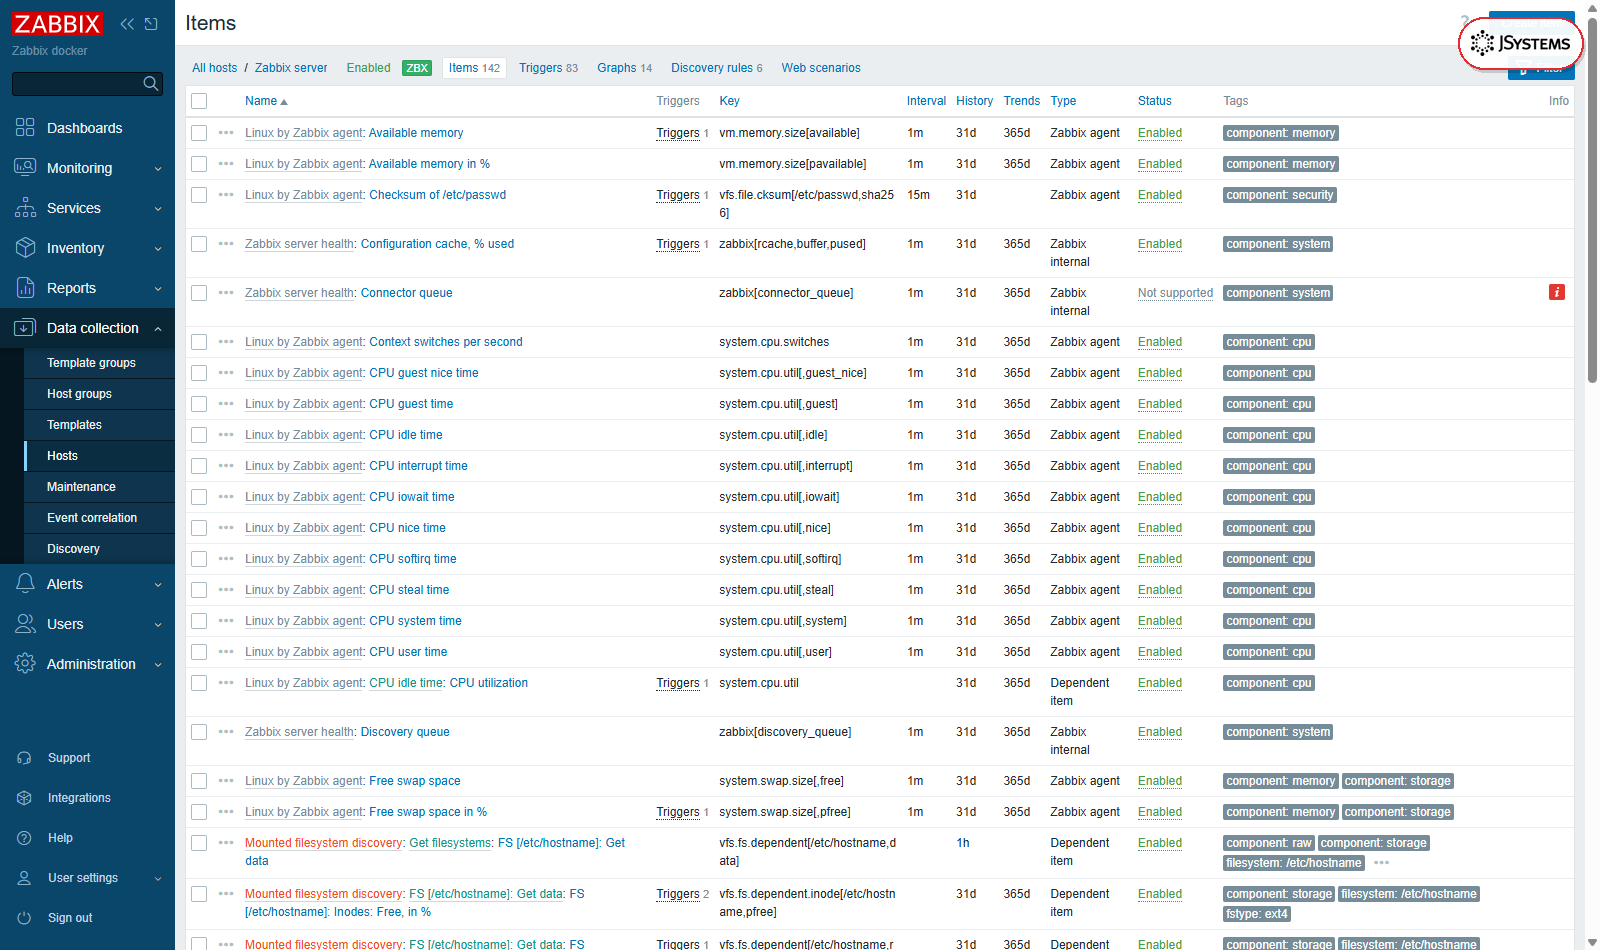This screenshot has width=1600, height=950.
Task: Expand the Monitoring menu chevron
Action: point(158,169)
